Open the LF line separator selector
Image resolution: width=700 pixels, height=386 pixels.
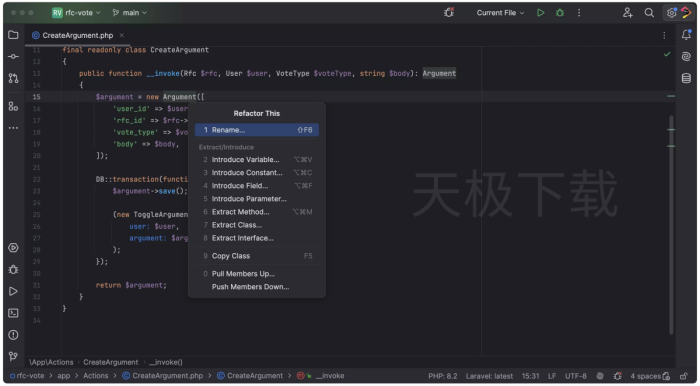[552, 376]
